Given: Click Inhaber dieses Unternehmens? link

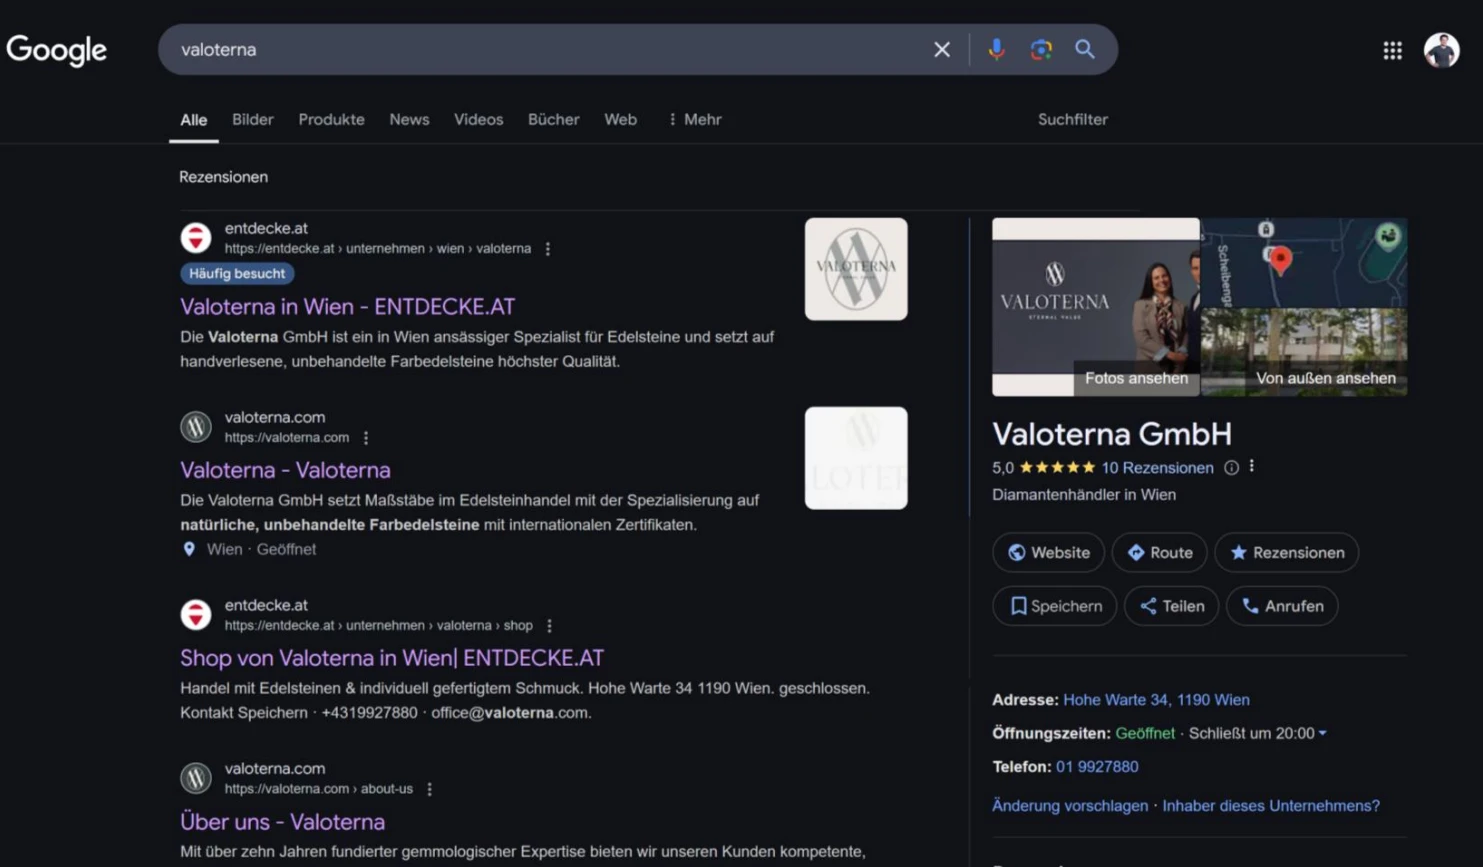Looking at the screenshot, I should (x=1271, y=806).
